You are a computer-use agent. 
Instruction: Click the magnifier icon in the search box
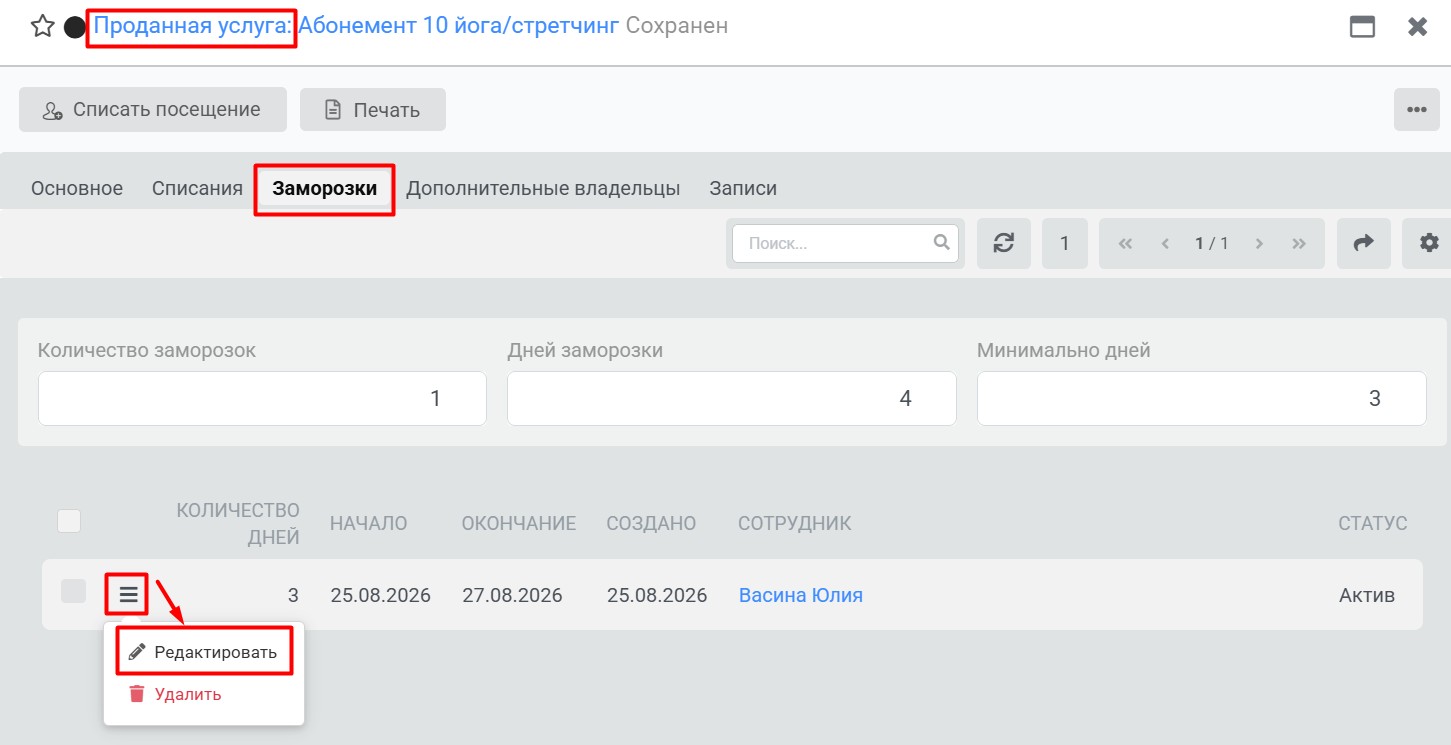[941, 242]
